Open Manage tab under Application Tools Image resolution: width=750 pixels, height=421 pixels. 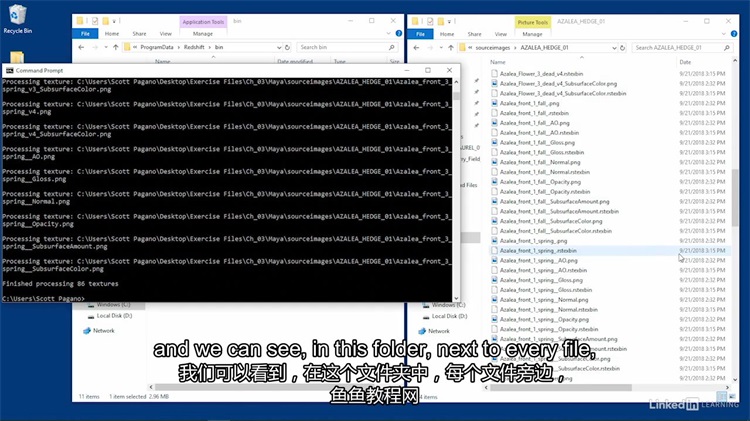click(x=203, y=33)
